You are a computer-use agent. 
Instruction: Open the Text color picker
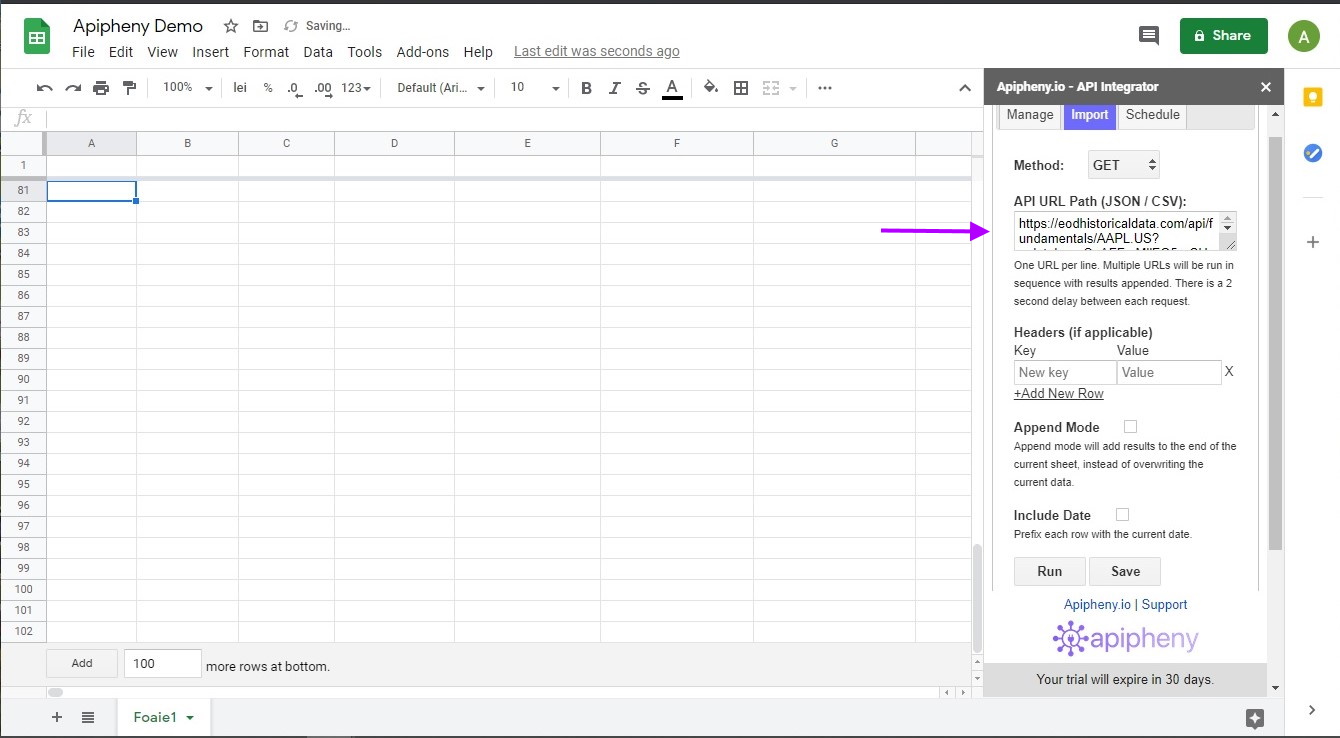(672, 87)
